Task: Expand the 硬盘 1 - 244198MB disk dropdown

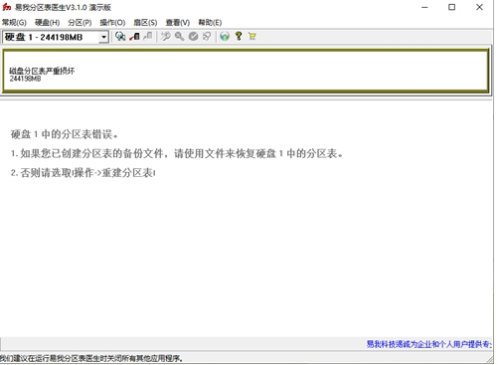Action: 104,37
